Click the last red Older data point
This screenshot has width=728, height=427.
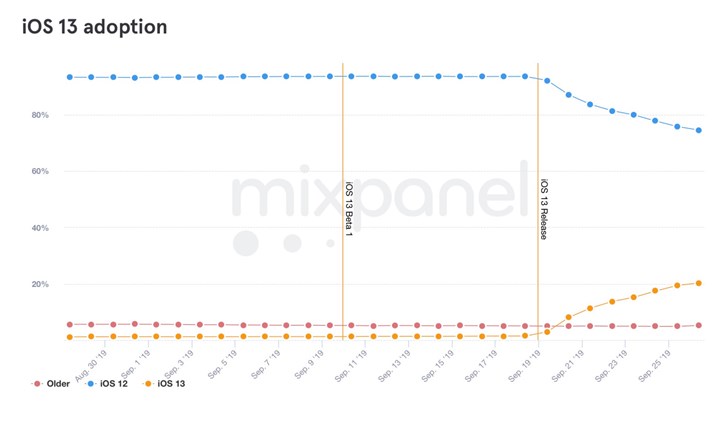coord(699,325)
